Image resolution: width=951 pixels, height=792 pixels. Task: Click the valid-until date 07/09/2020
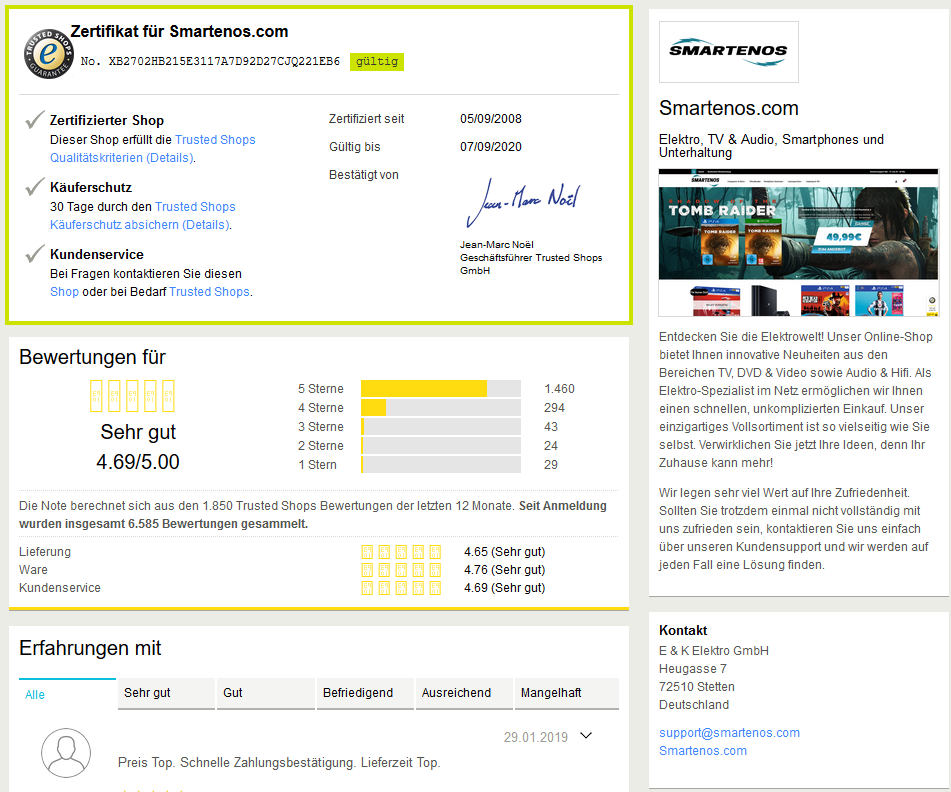pyautogui.click(x=491, y=147)
